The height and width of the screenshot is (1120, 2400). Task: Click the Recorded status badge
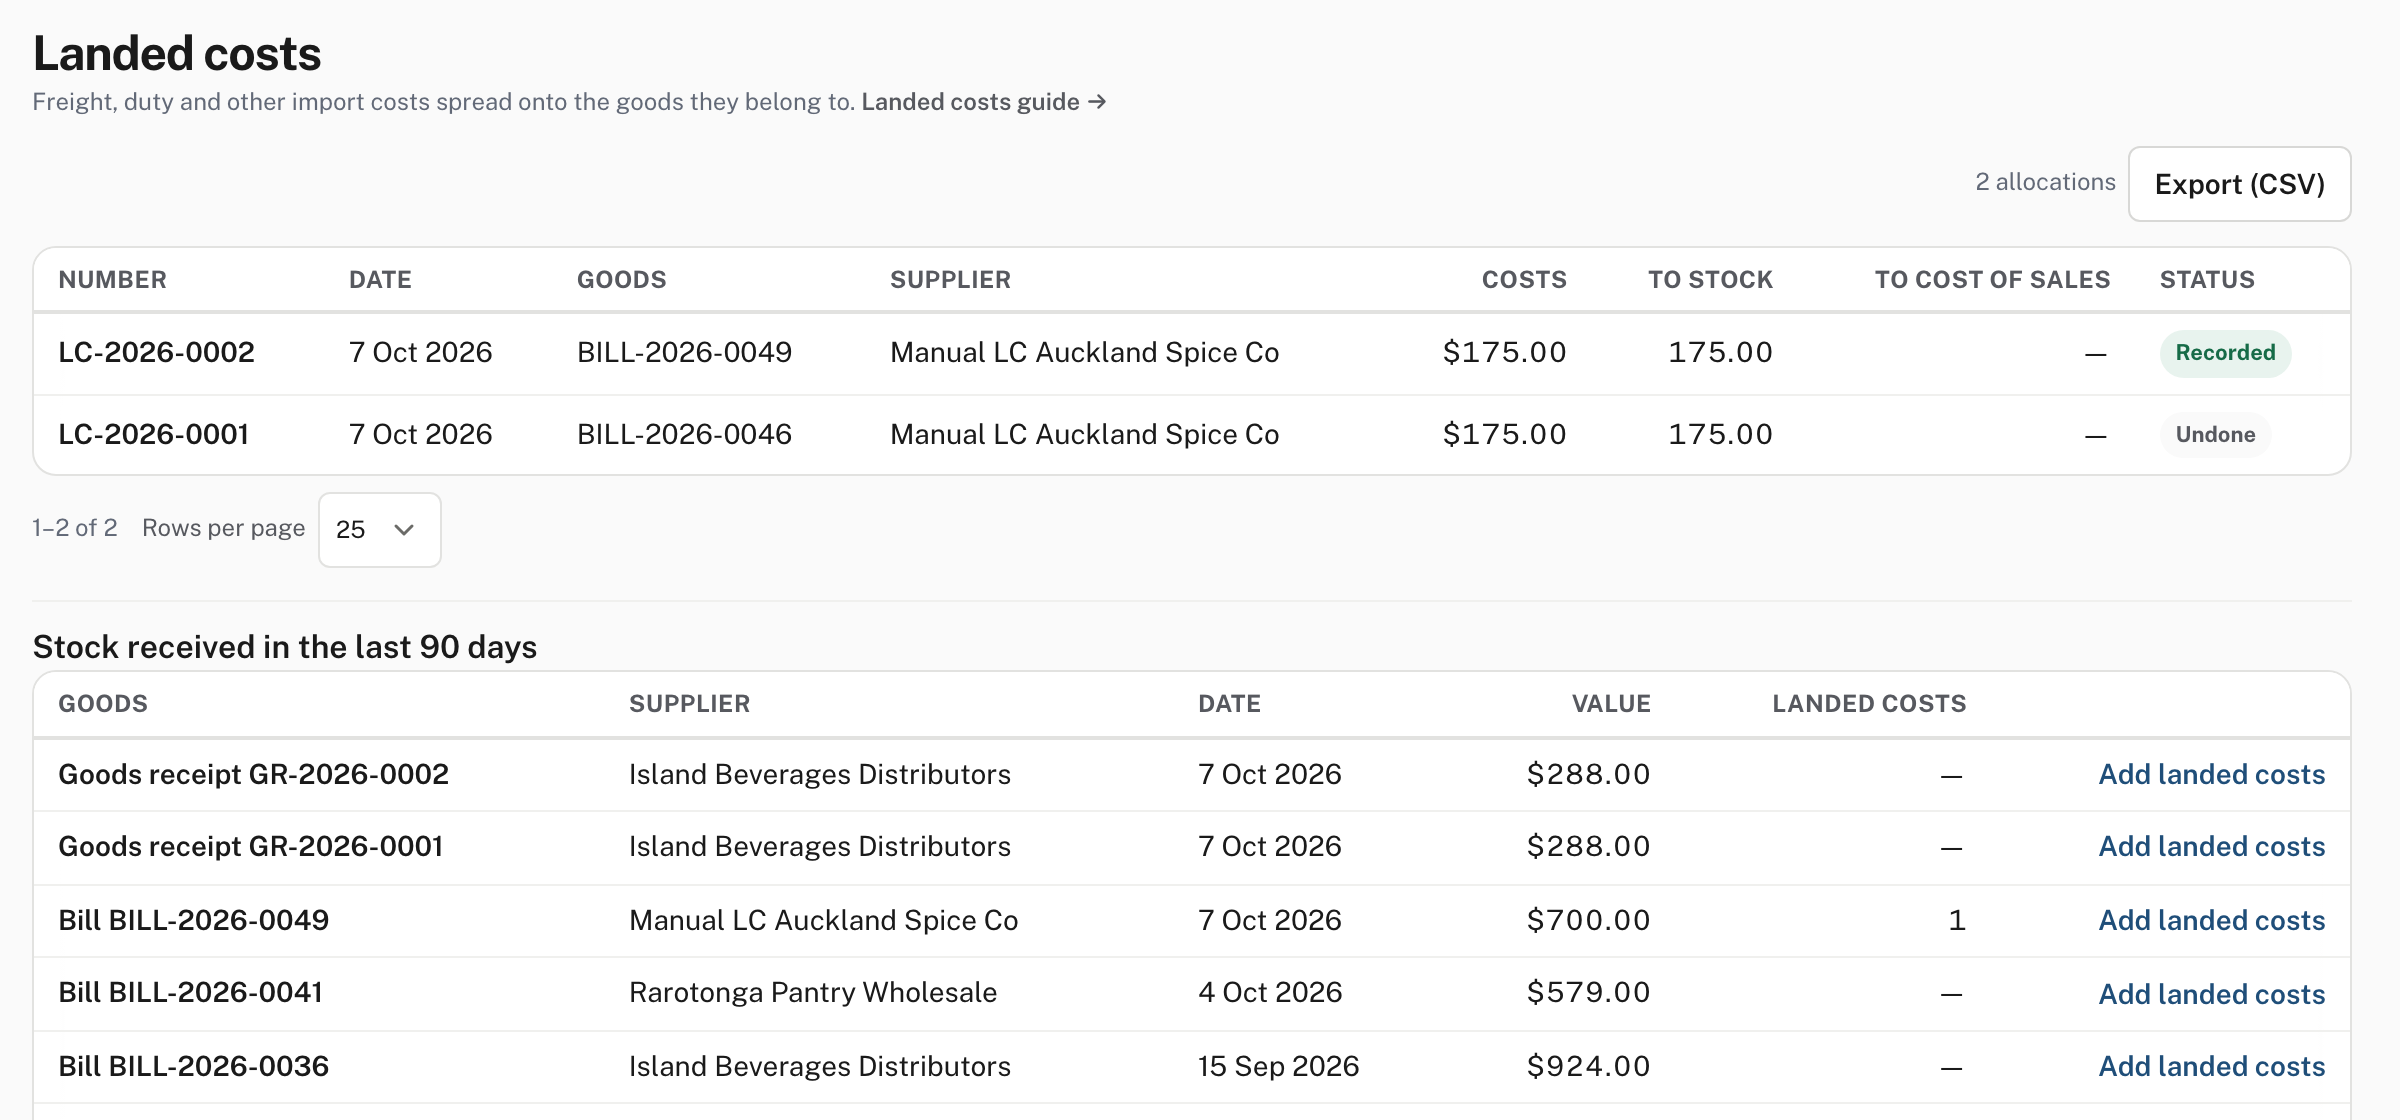point(2225,353)
